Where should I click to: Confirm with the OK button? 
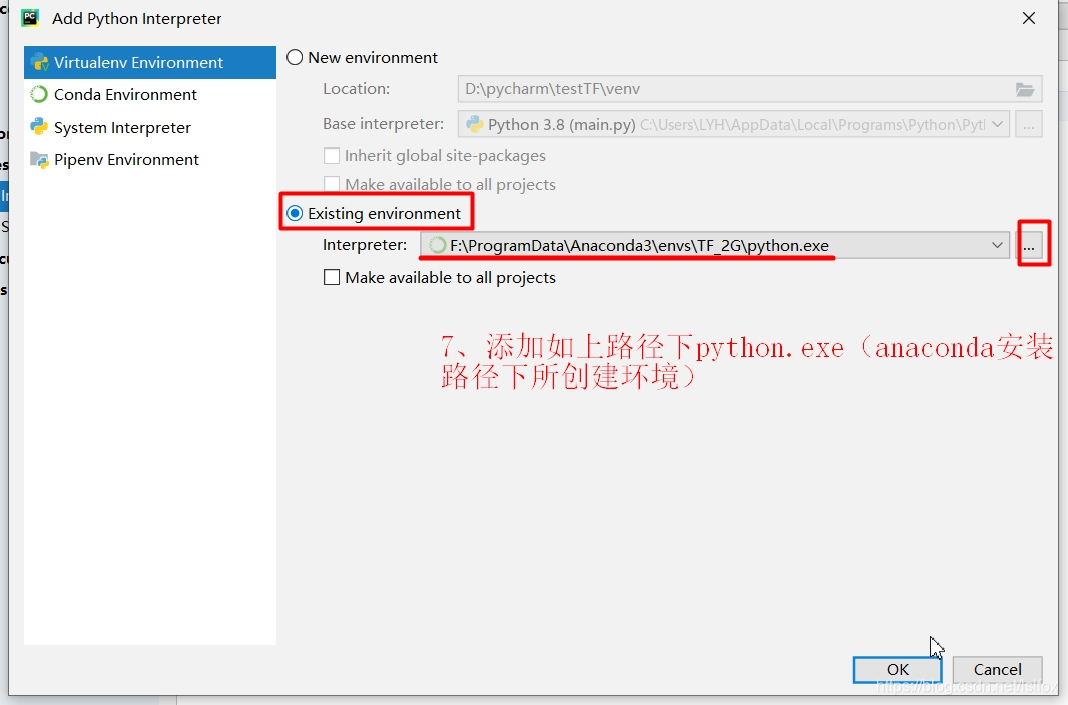(x=898, y=669)
